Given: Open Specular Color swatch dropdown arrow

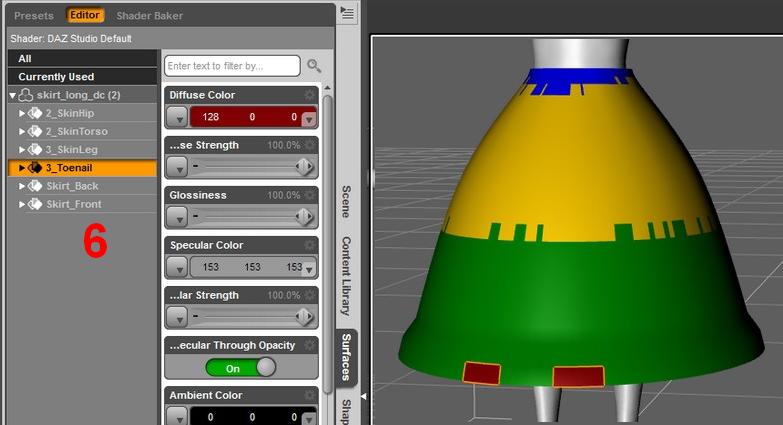Looking at the screenshot, I should [x=310, y=270].
